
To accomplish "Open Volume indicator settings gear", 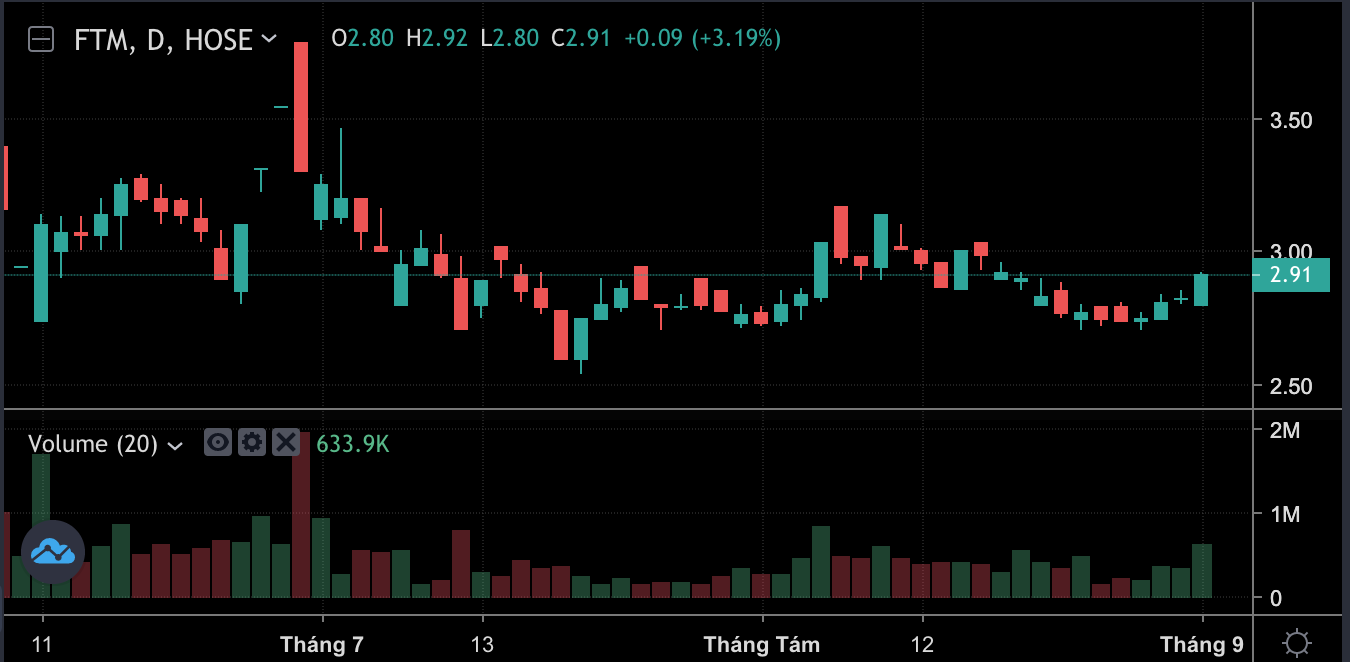I will pos(252,442).
